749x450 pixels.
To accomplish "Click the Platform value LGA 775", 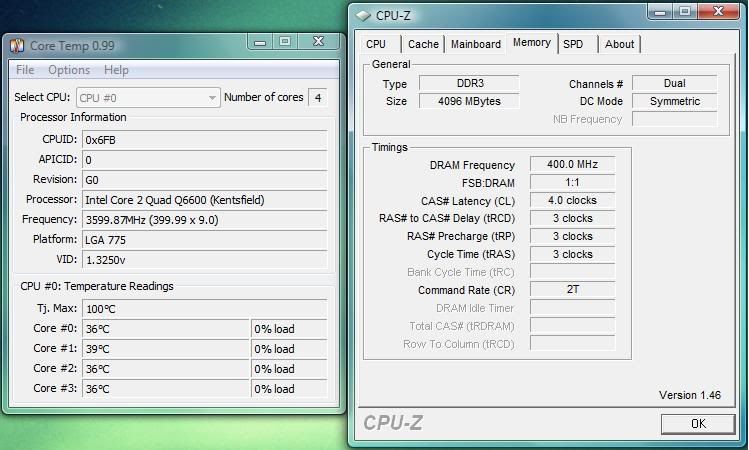I will pyautogui.click(x=204, y=240).
